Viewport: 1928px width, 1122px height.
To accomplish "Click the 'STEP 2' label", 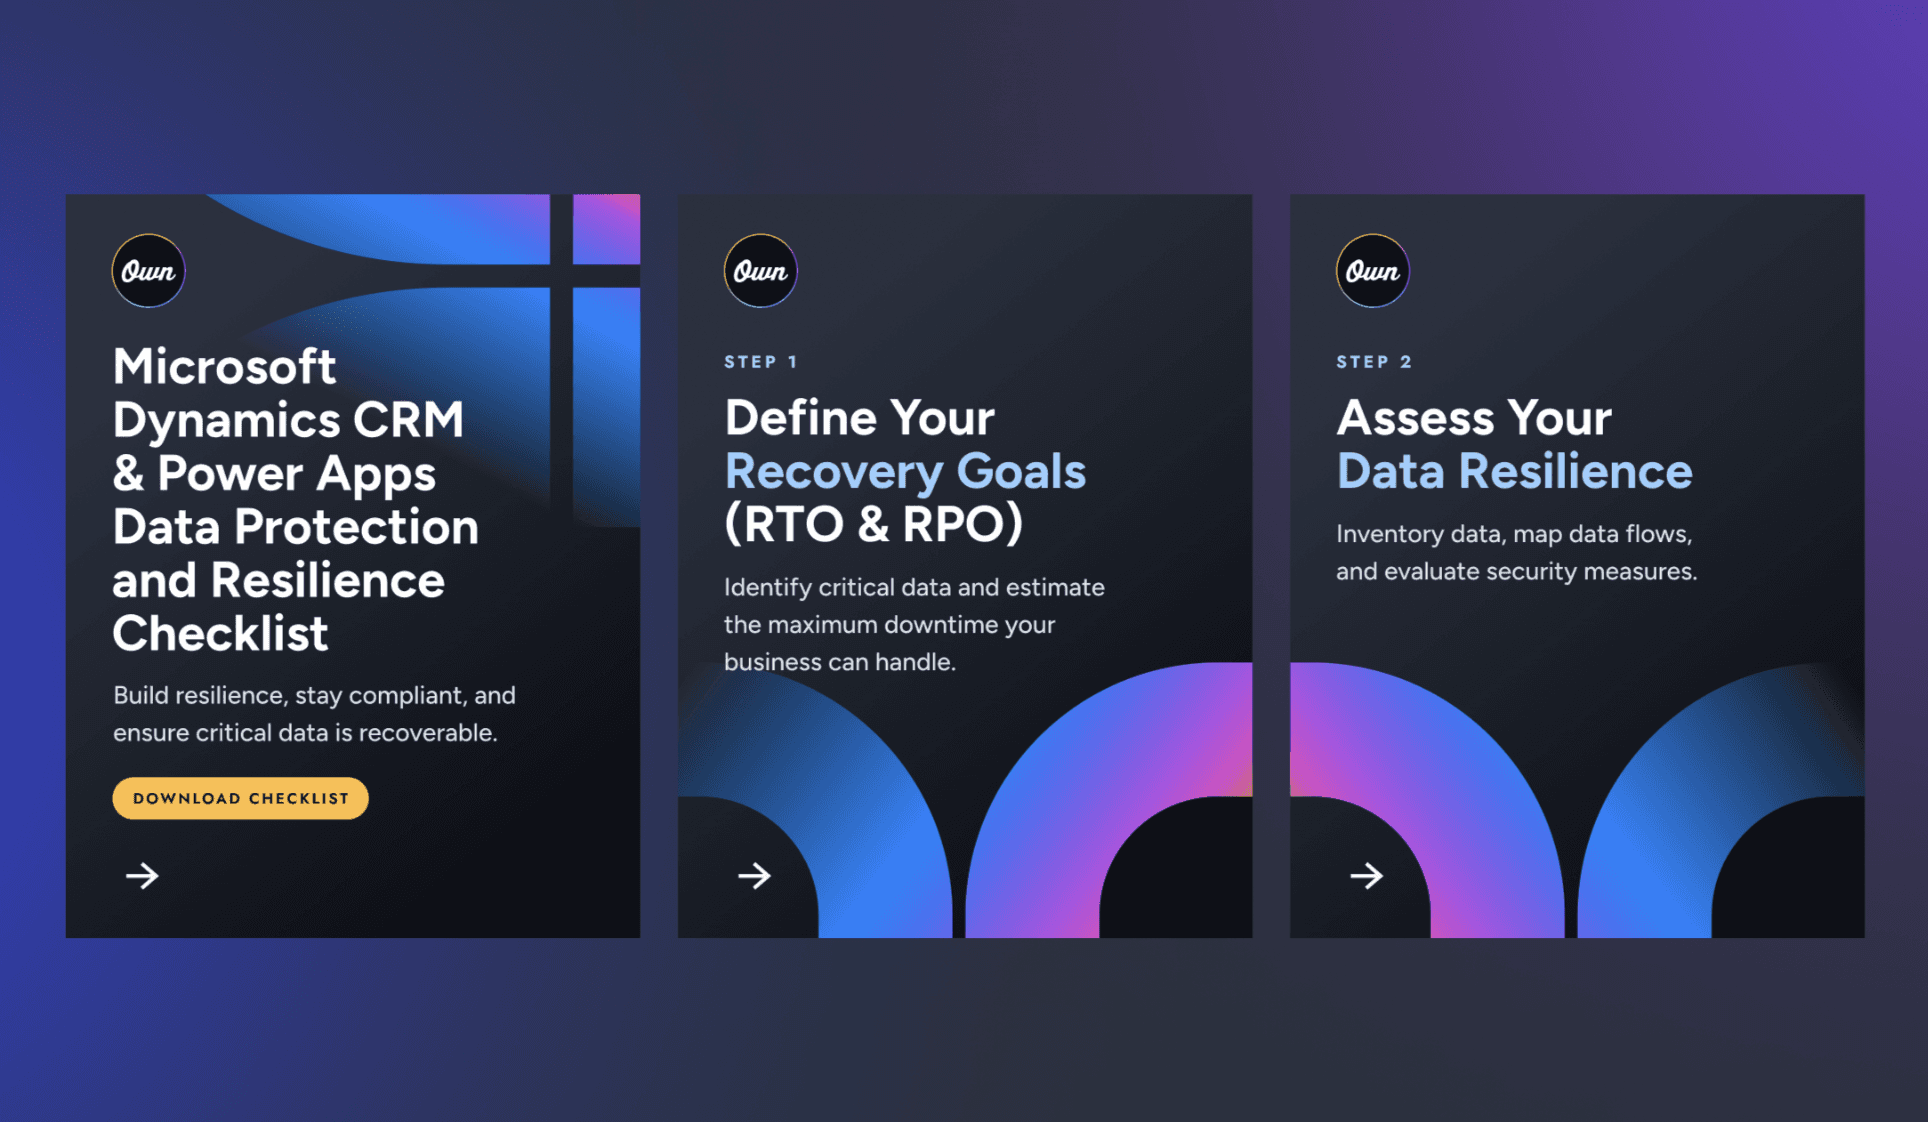I will [1374, 362].
